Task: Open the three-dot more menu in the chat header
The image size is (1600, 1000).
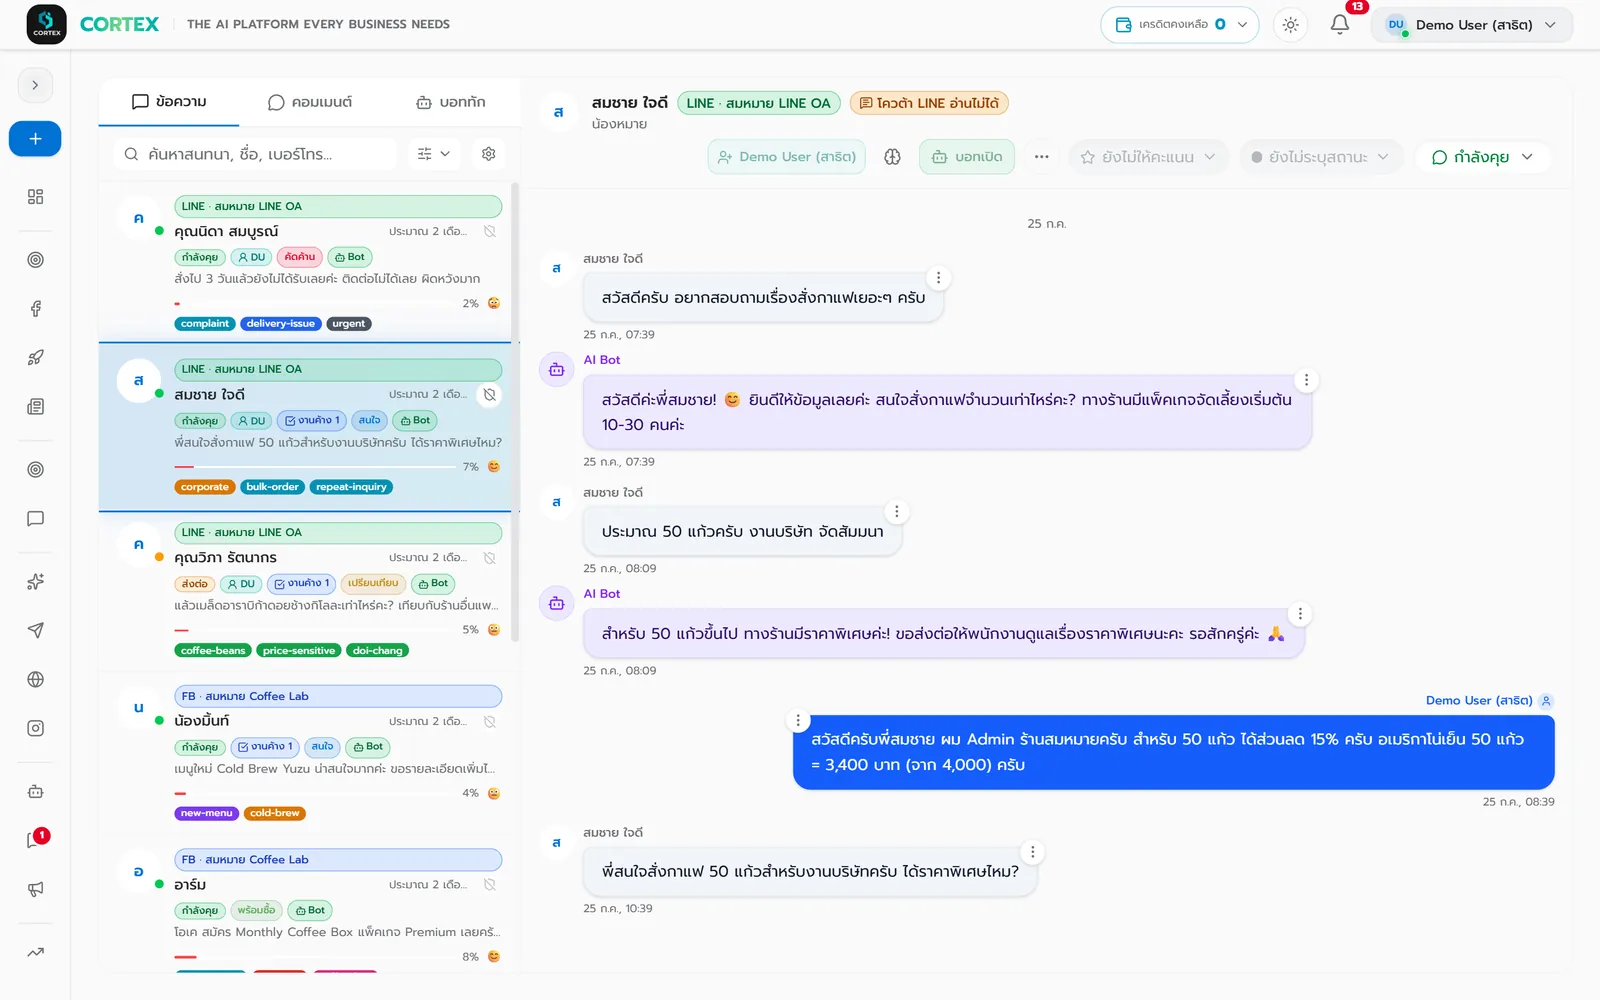Action: (x=1041, y=157)
